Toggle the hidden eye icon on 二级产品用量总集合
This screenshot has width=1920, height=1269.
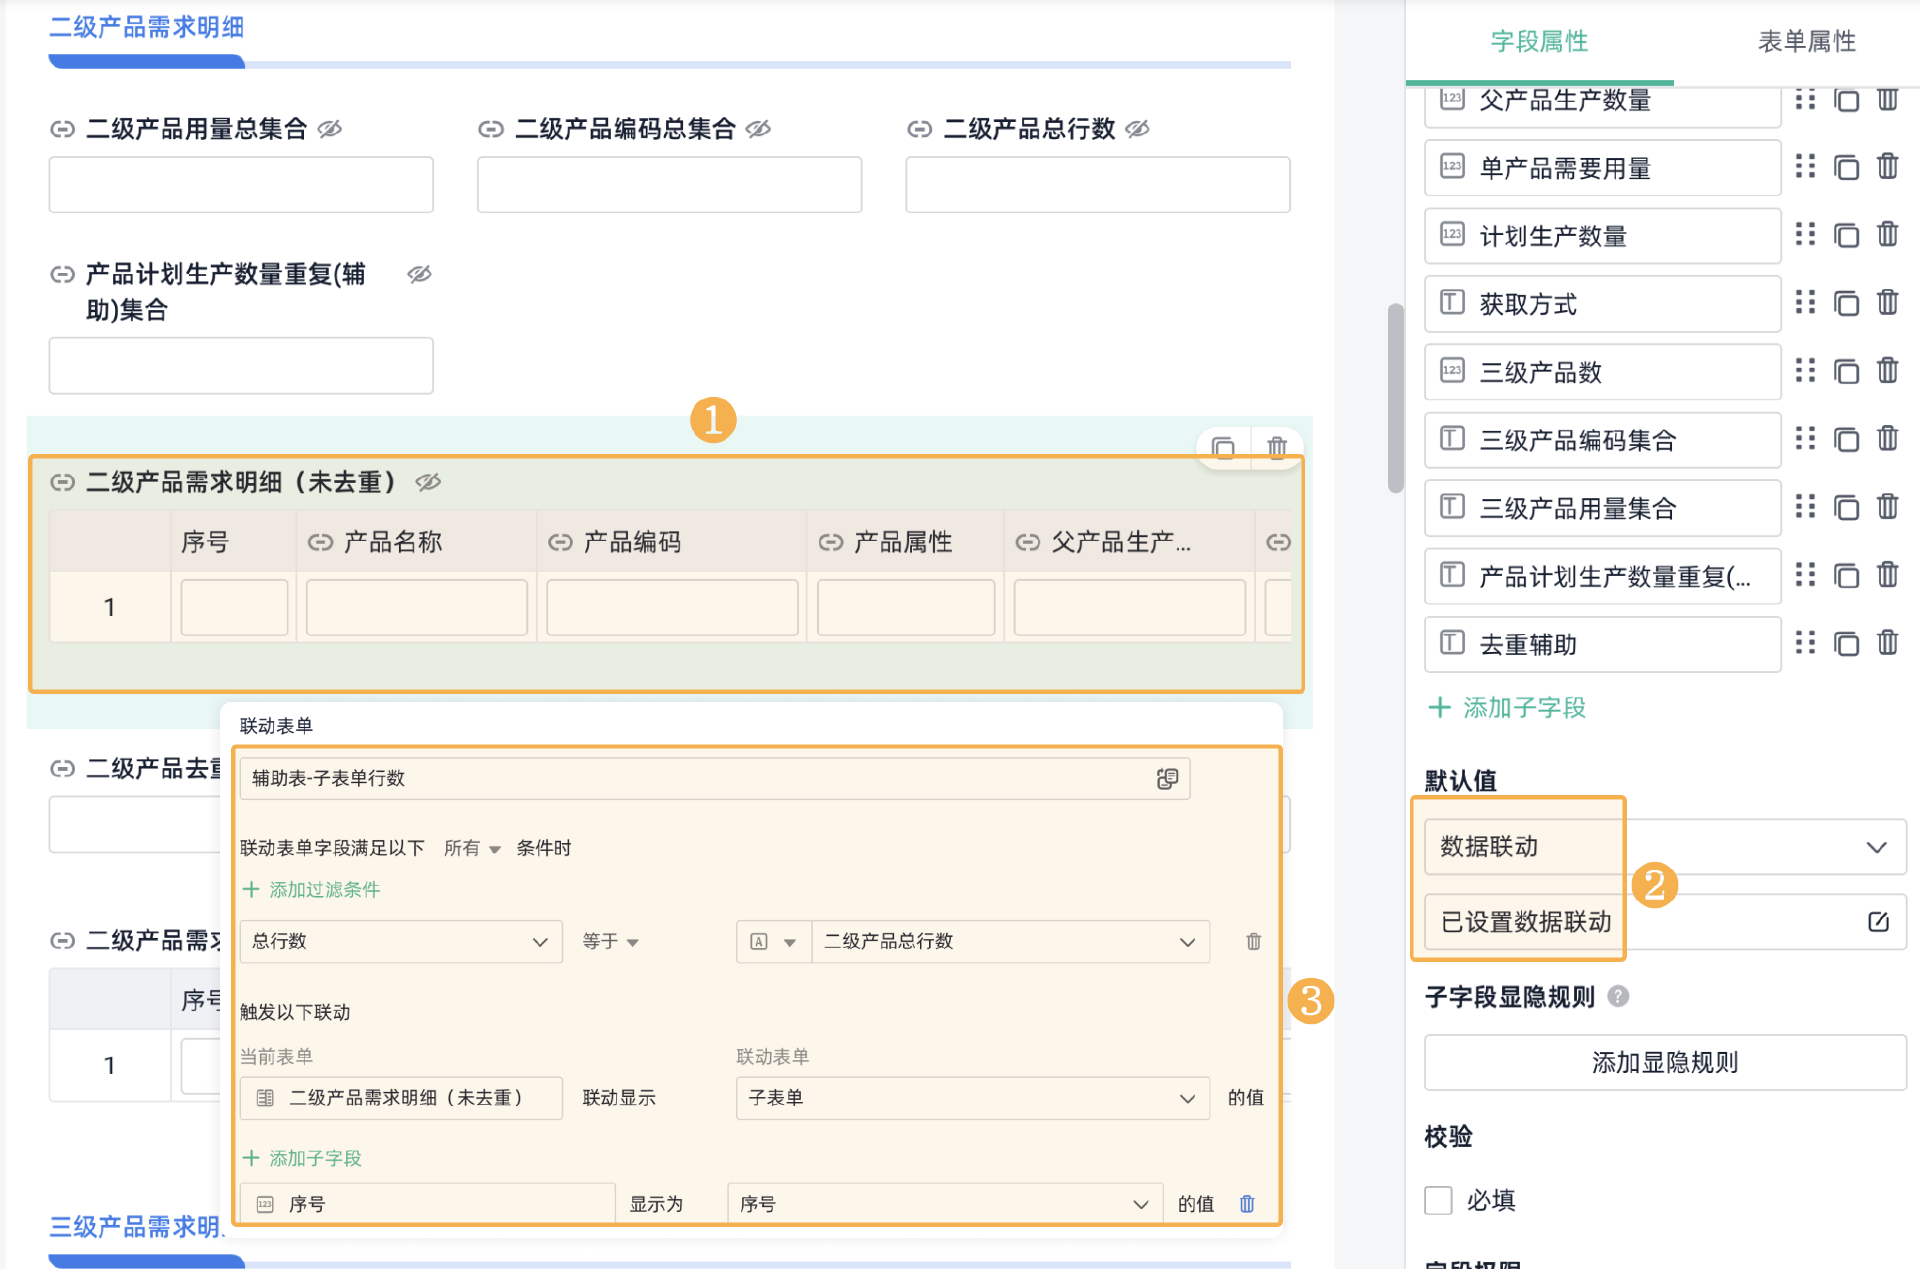[x=330, y=129]
